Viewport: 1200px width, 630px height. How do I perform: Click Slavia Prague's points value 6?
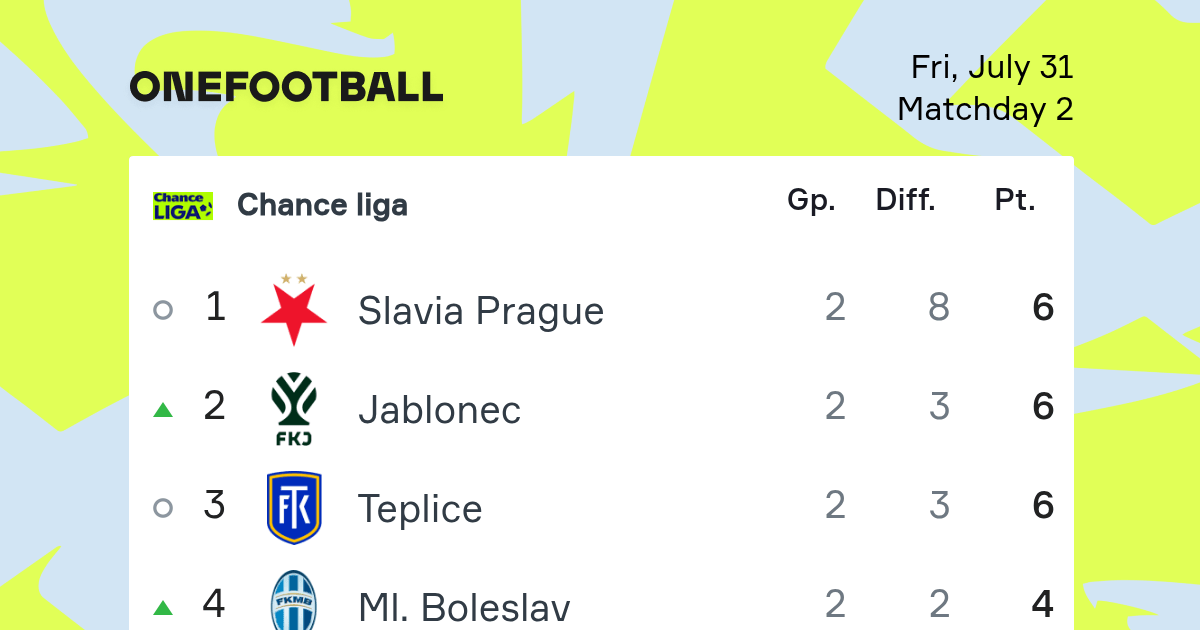(1043, 308)
